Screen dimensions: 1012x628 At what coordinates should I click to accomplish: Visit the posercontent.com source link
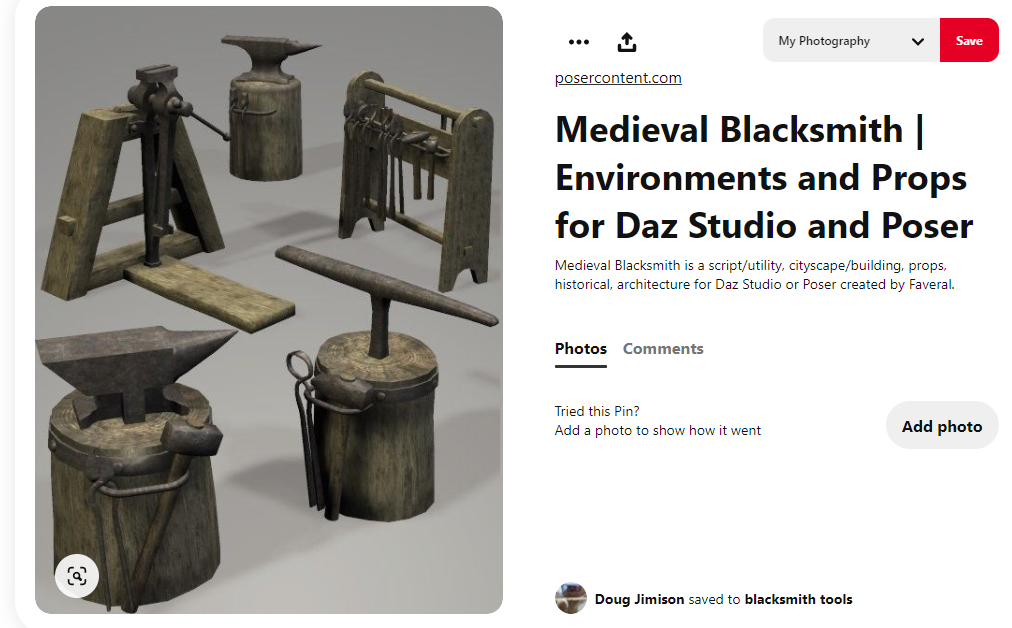point(618,78)
